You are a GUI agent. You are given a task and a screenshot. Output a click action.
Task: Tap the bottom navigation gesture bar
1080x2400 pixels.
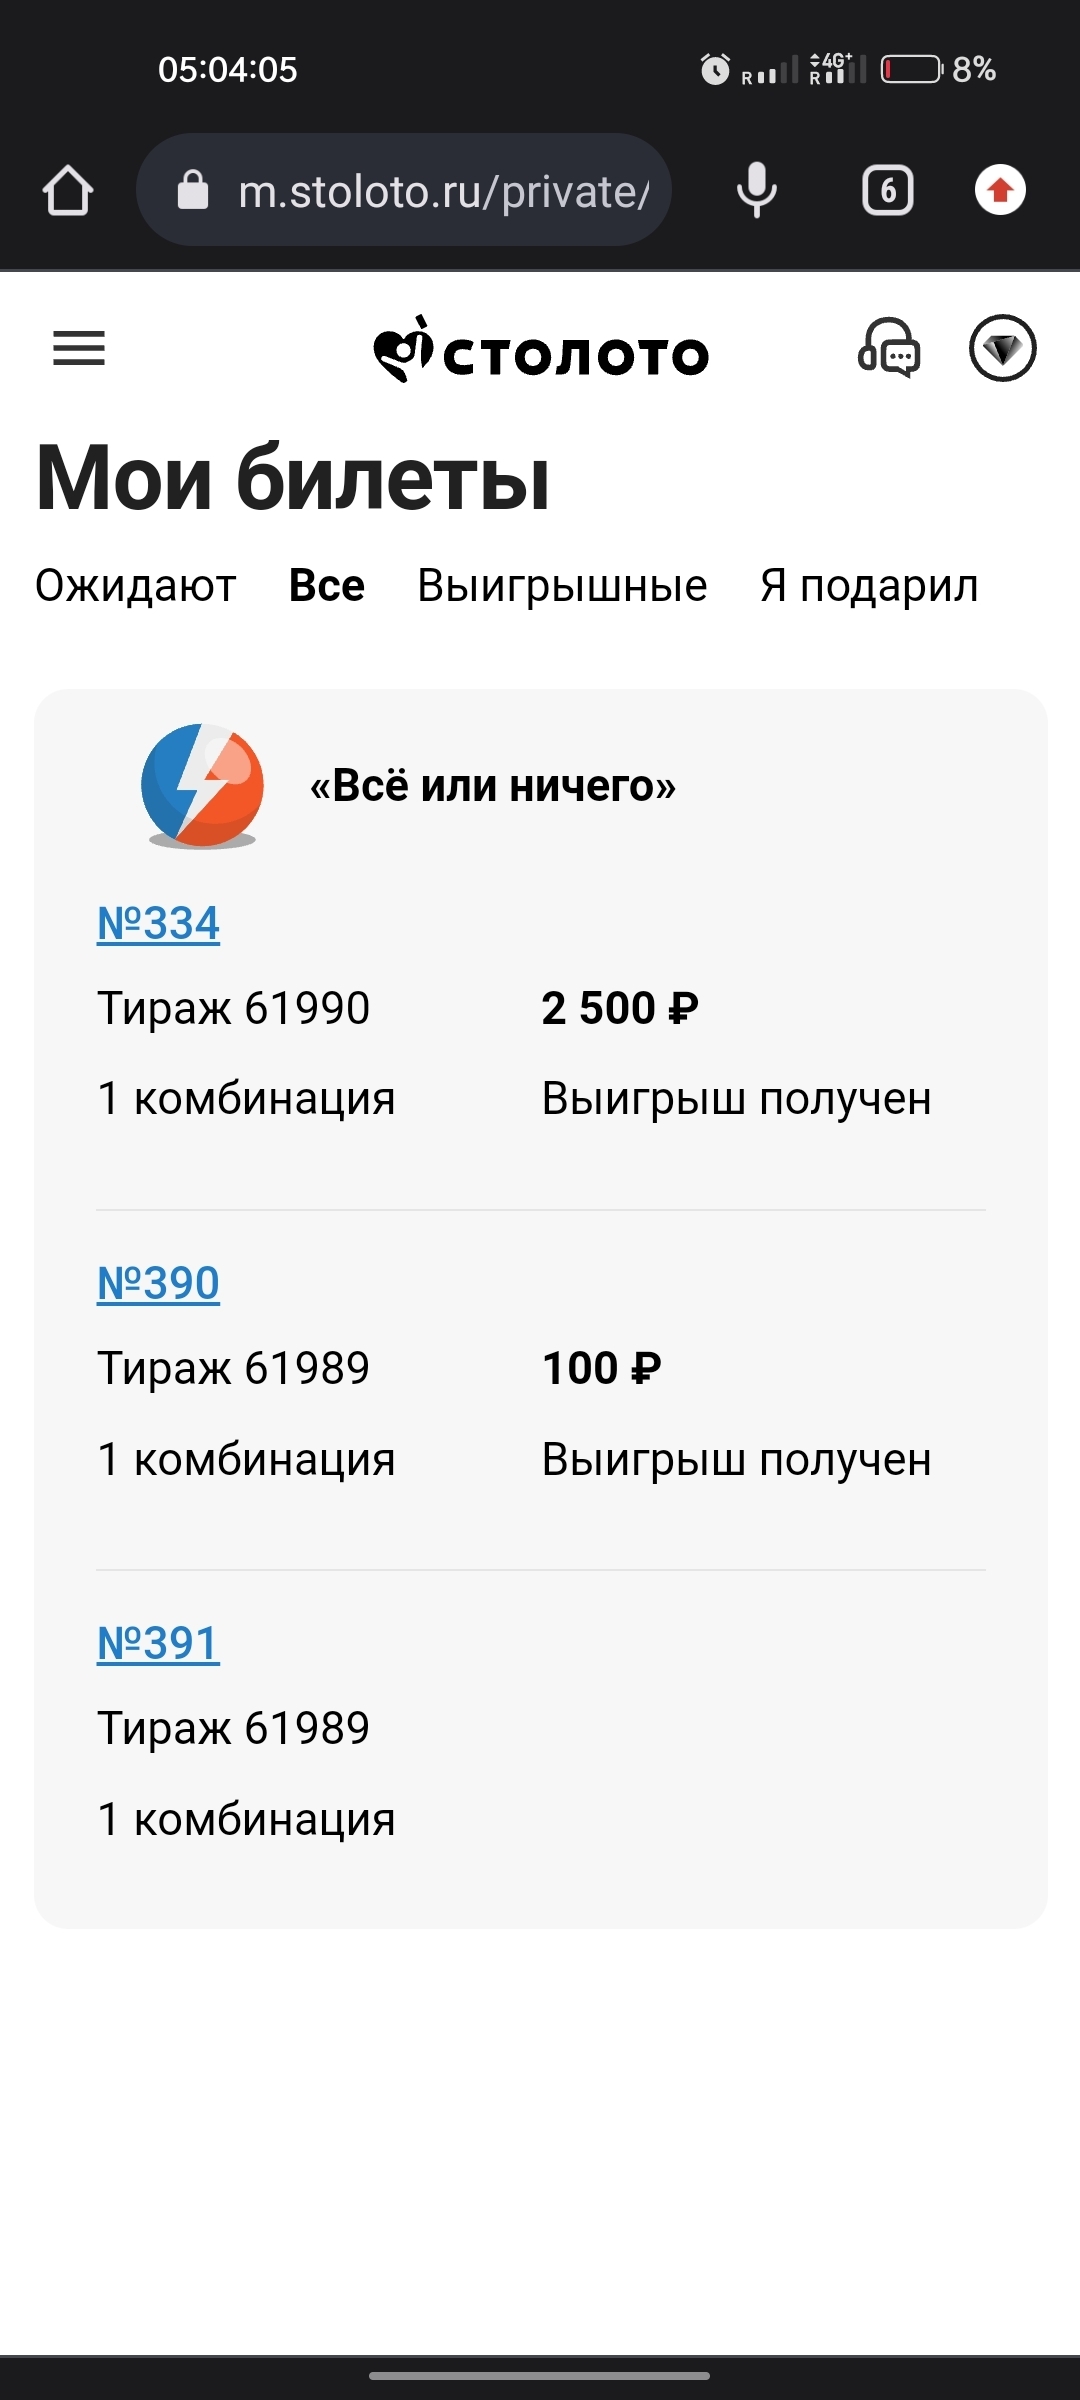540,2375
